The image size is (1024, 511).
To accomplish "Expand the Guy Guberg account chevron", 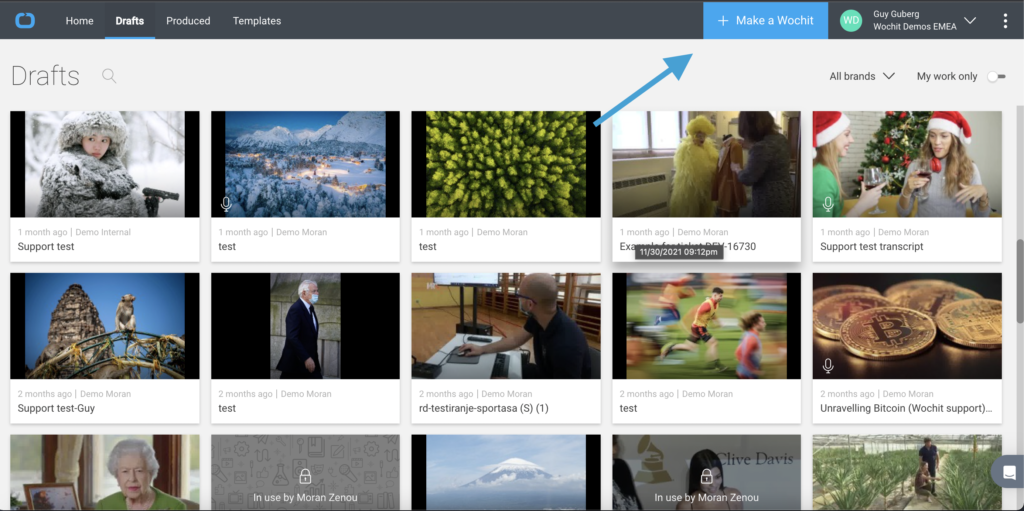I will click(x=970, y=20).
